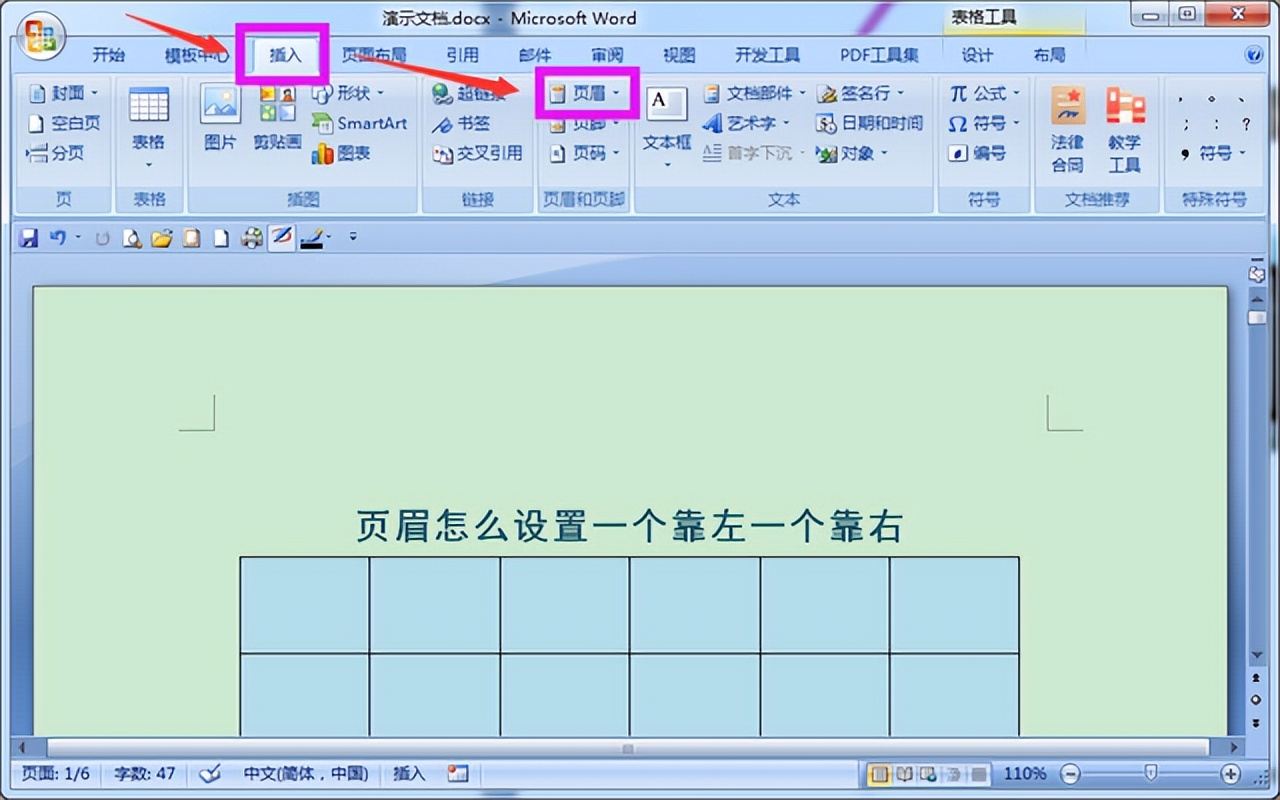Insert a bookmark (书签)
Screen dimensions: 1280x800
tap(461, 124)
